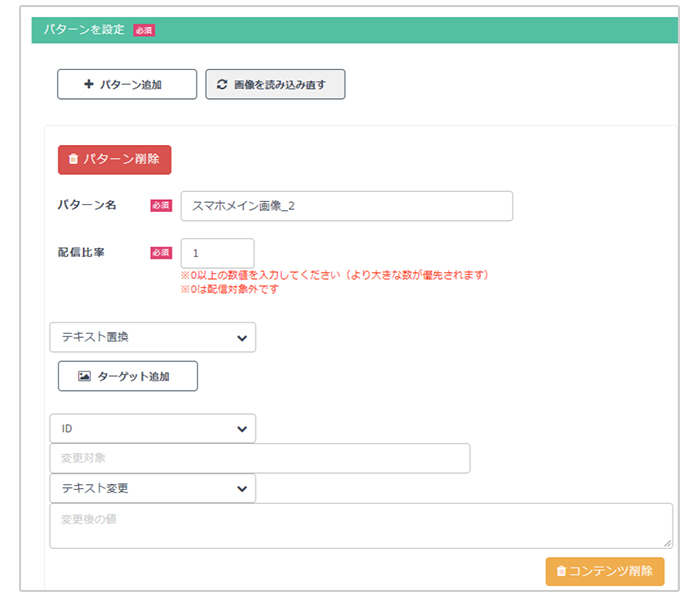Expand the ID selector dropdown
This screenshot has width=700, height=600.
point(153,429)
